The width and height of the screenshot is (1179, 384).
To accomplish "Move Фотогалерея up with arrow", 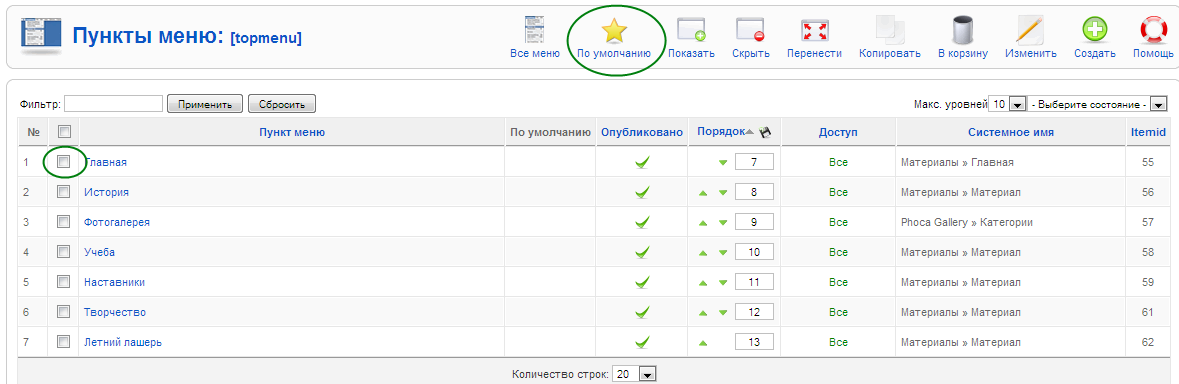I will [703, 222].
